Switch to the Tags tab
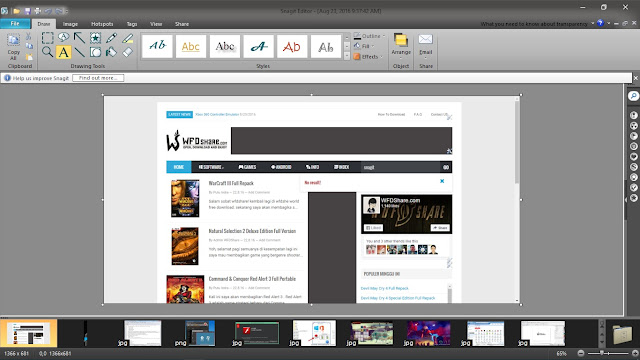 coord(132,24)
